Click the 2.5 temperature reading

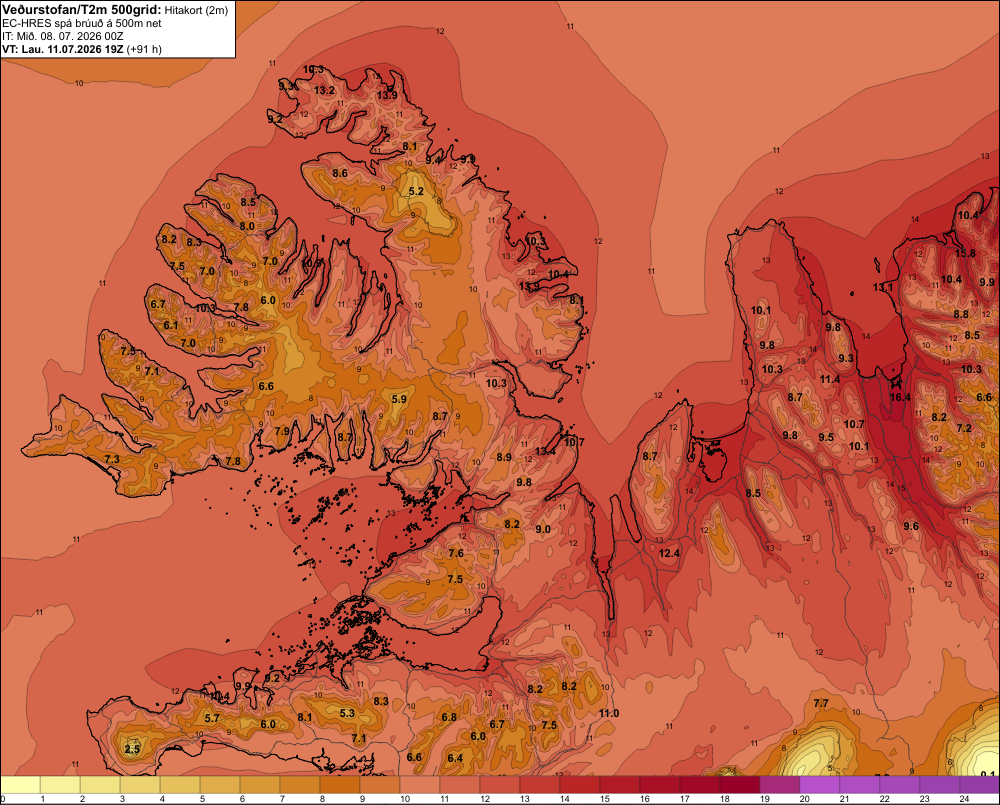(x=132, y=749)
